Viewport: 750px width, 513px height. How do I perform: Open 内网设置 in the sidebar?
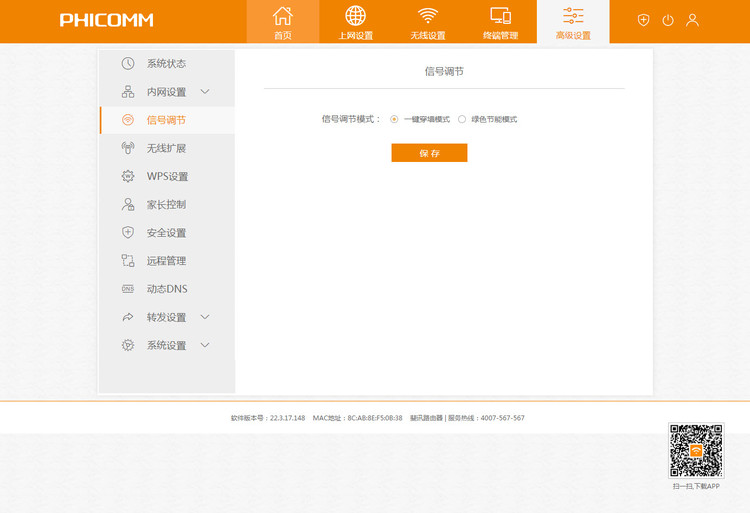coord(167,91)
